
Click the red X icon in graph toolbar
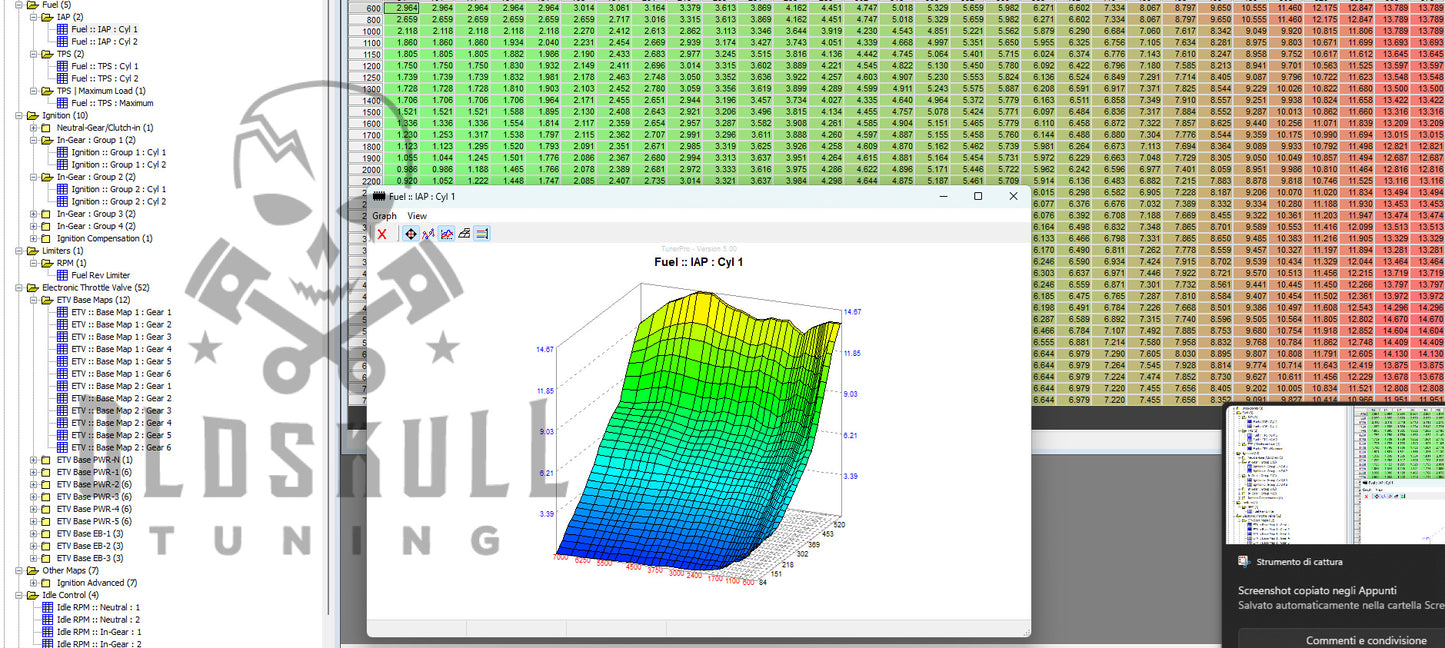coord(382,234)
